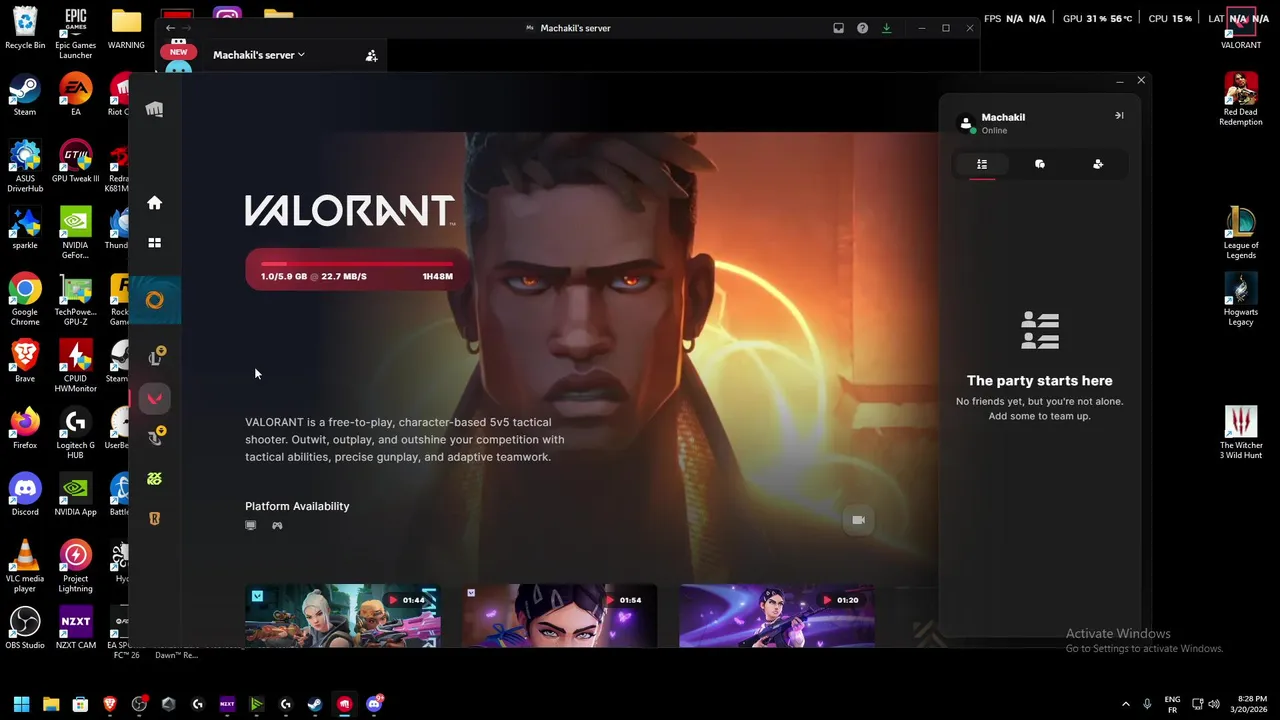Toggle background video with camera button
Screen dimensions: 1280x720
coord(858,520)
